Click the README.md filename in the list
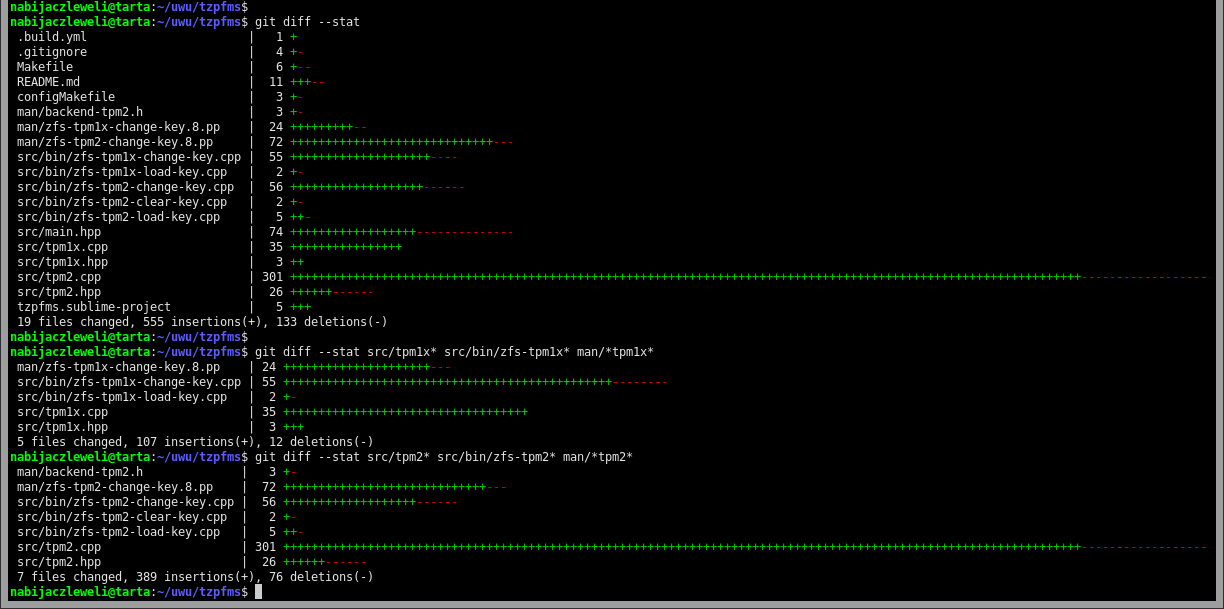Viewport: 1224px width, 609px height. pos(48,82)
